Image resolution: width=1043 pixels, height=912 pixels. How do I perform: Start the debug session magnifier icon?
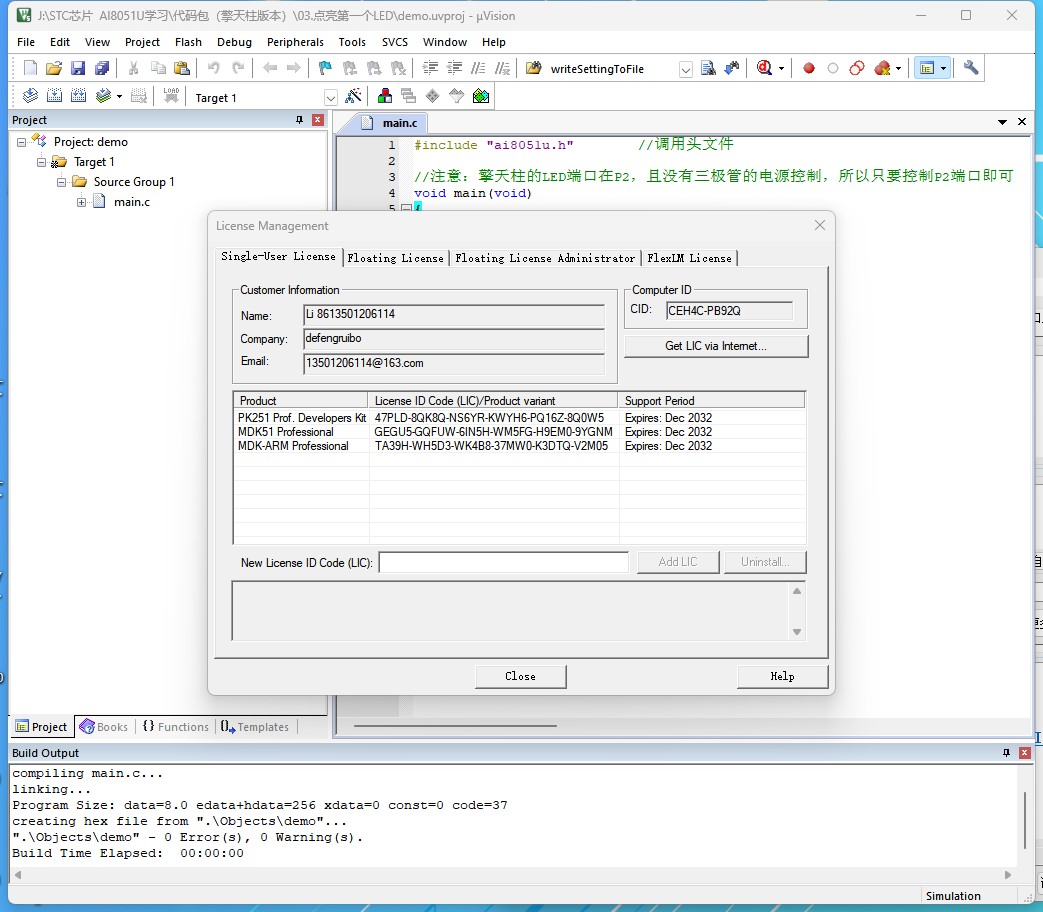(764, 68)
